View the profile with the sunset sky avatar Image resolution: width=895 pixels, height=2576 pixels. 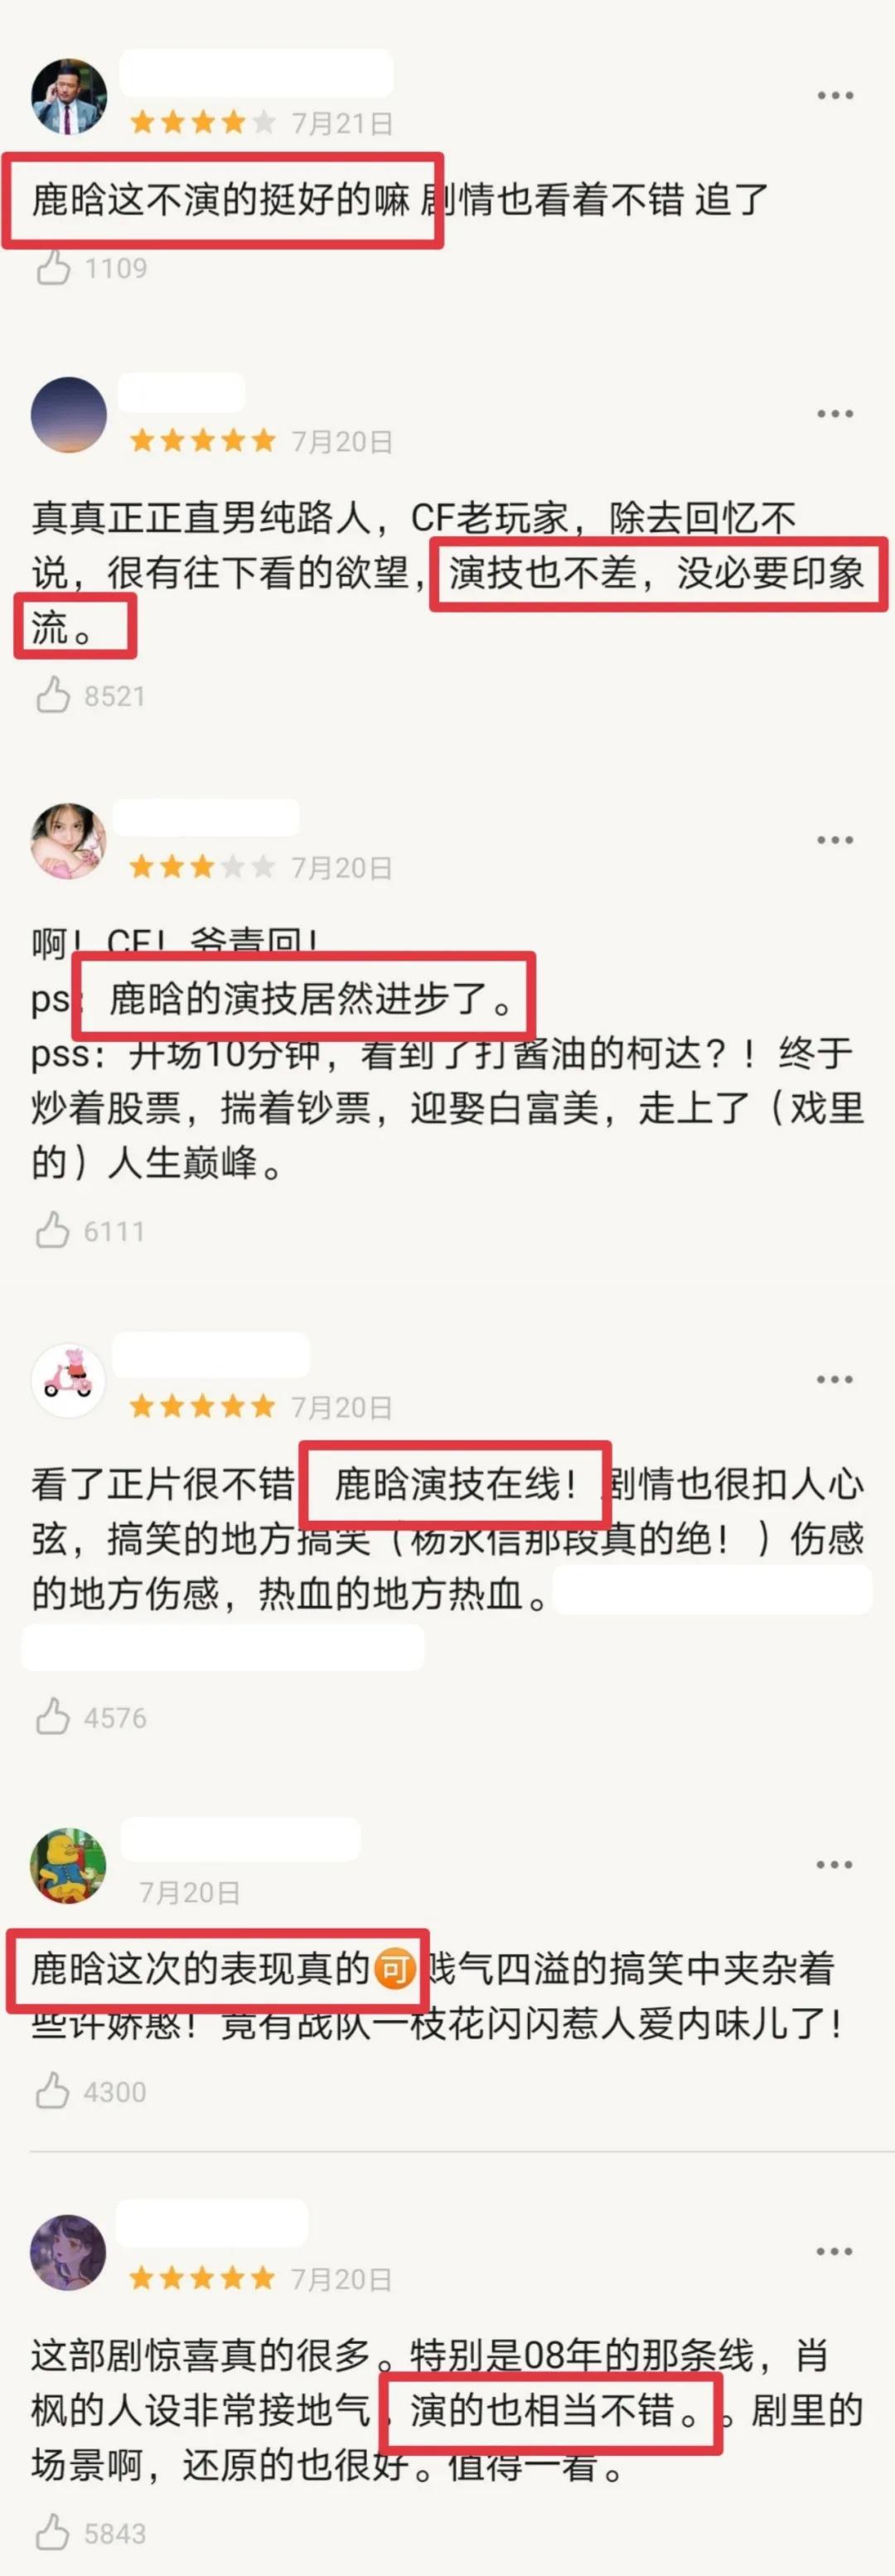tap(69, 415)
